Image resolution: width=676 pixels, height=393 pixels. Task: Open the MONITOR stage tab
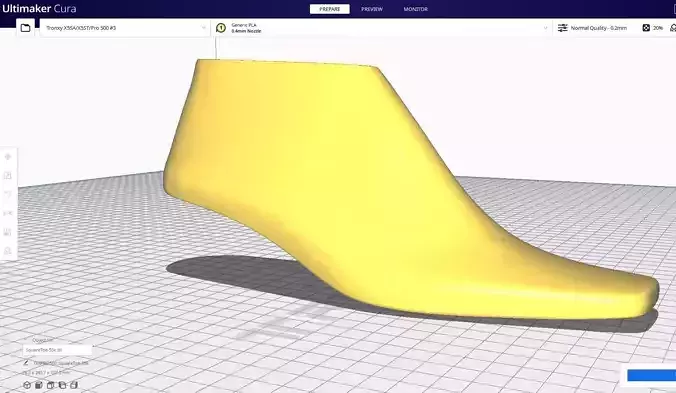[x=416, y=9]
